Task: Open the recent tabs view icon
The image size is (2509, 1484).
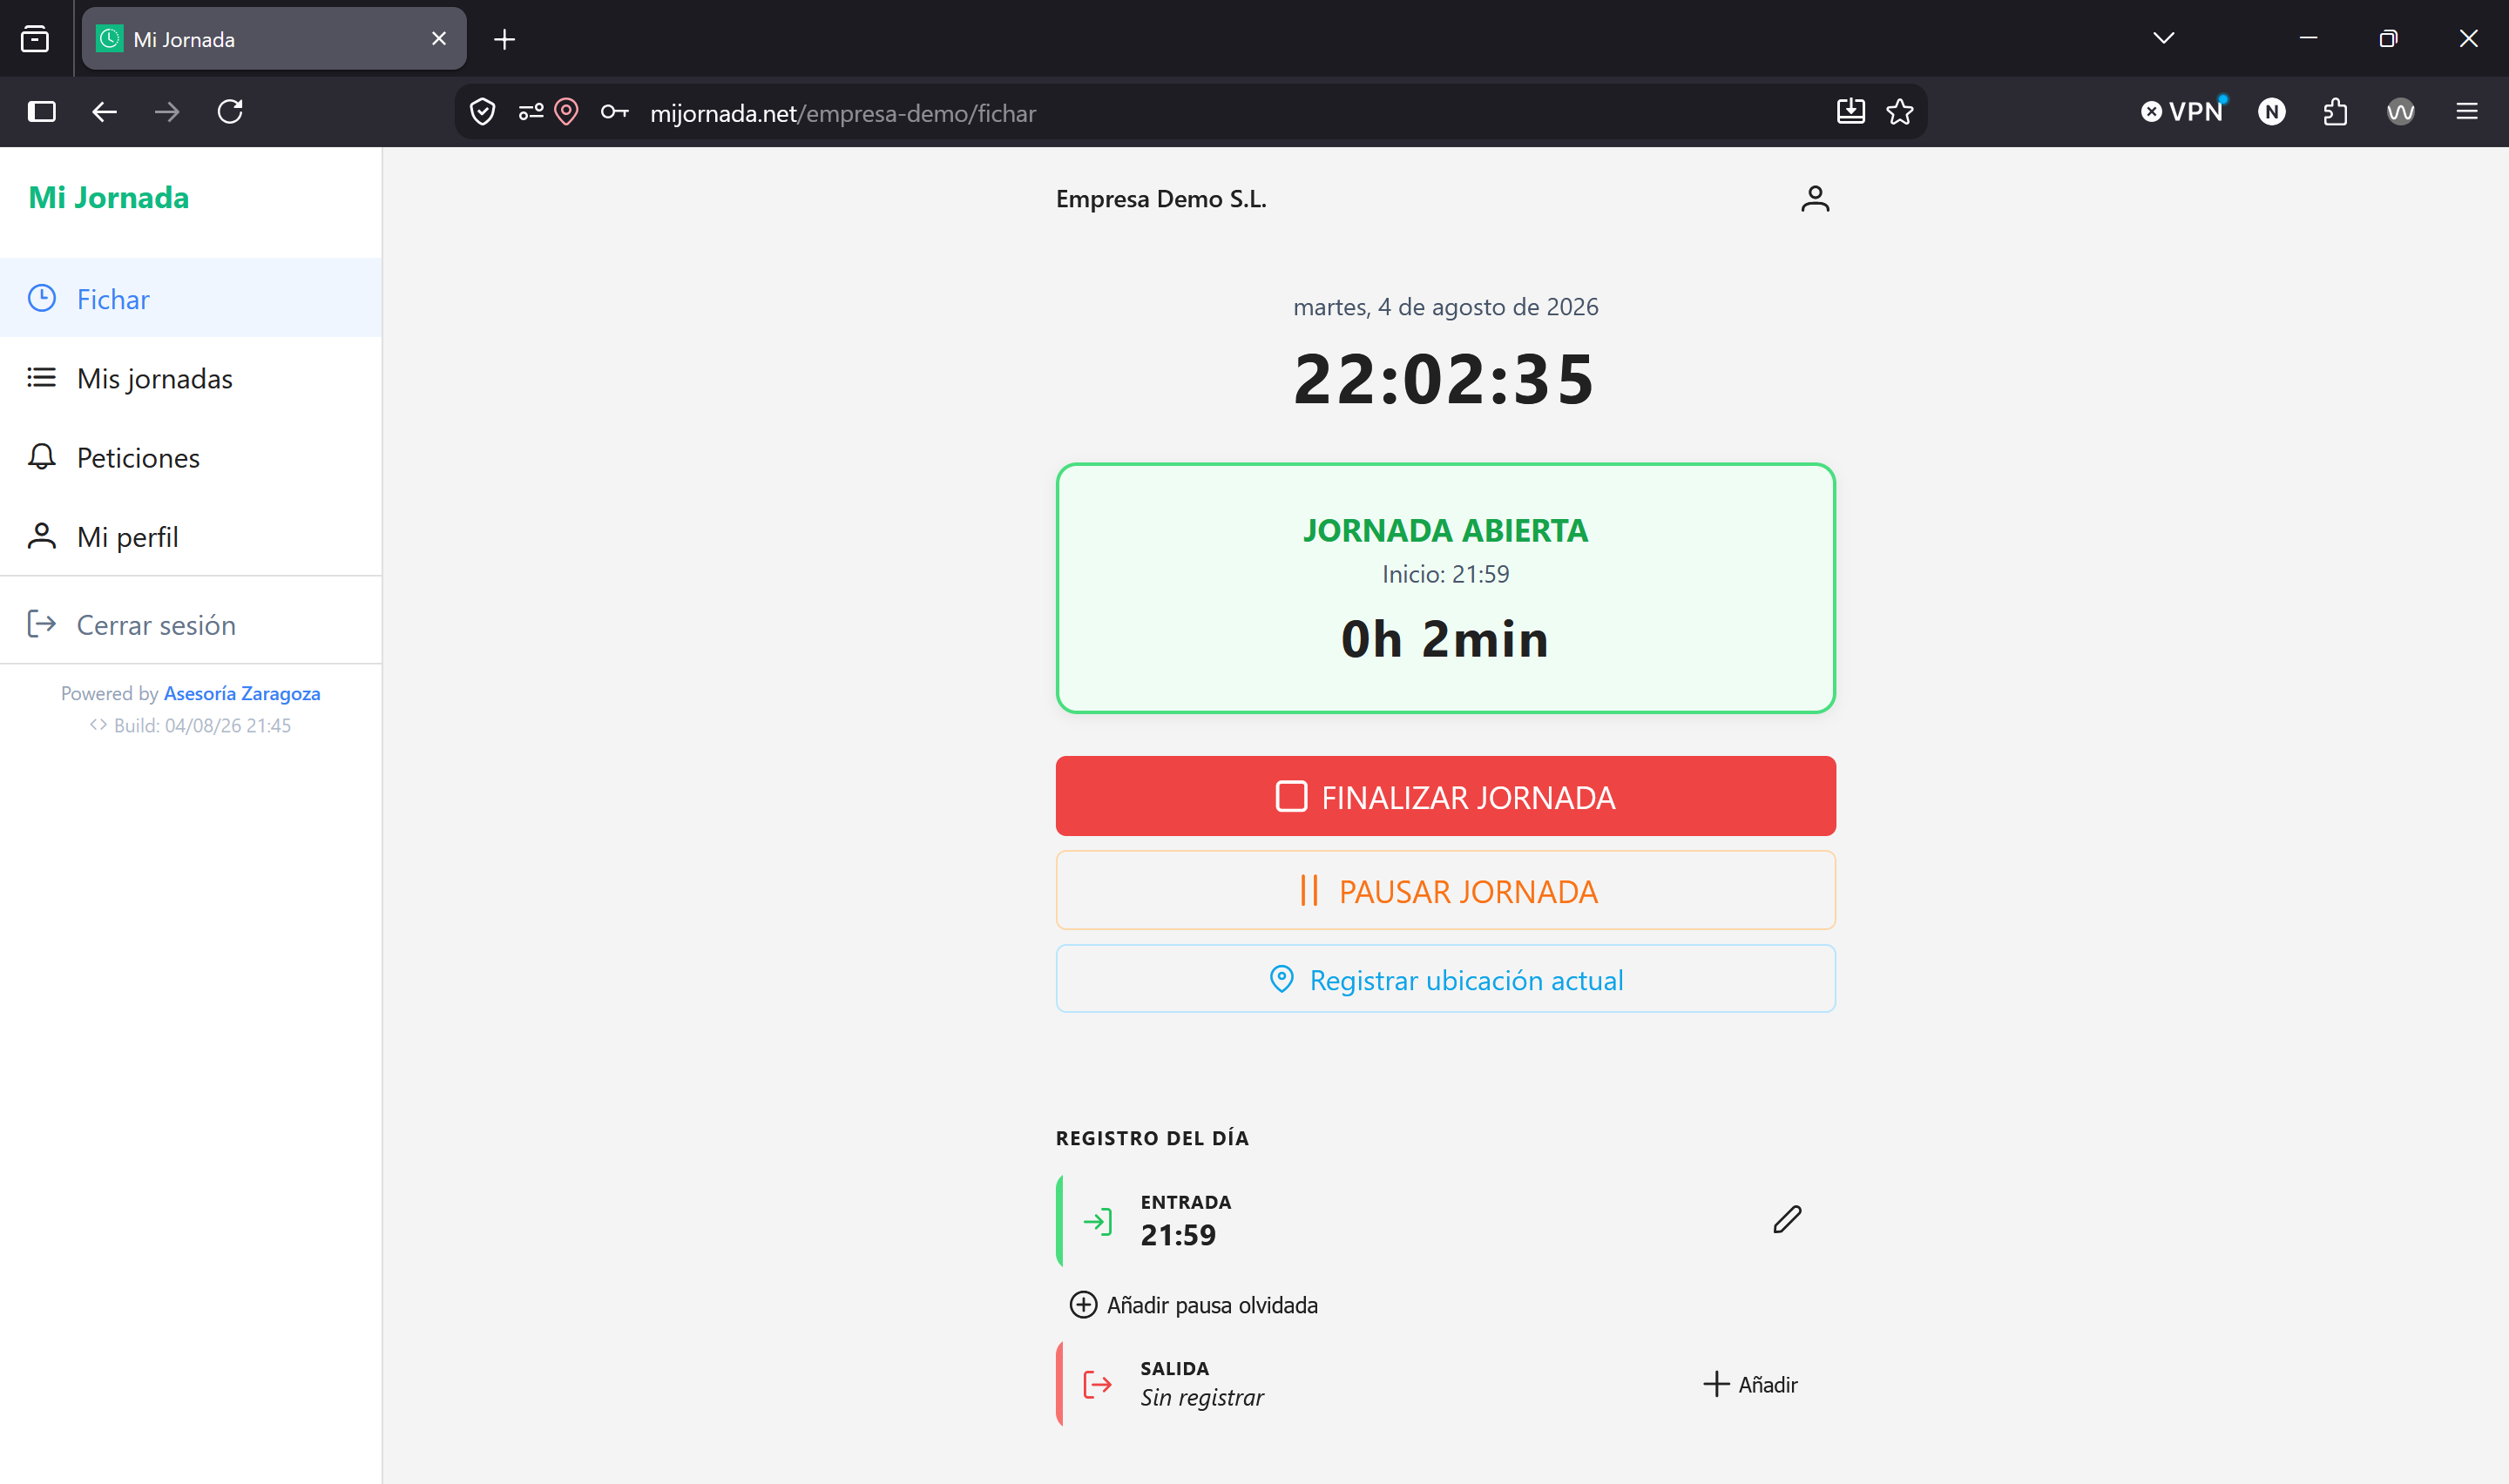Action: pyautogui.click(x=35, y=39)
